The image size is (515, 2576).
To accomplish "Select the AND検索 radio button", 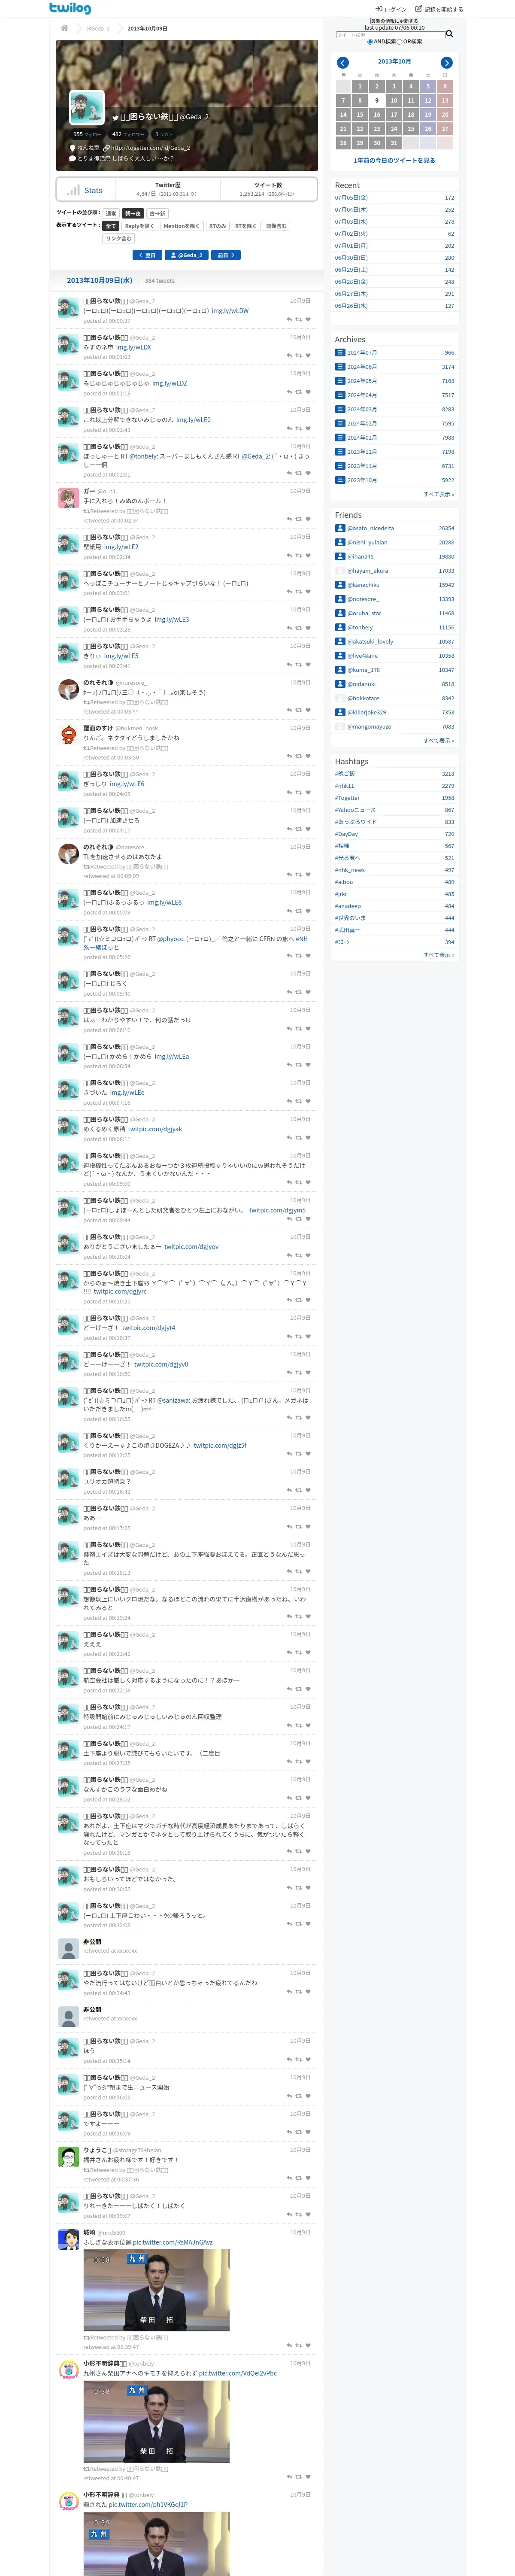I will coord(370,42).
